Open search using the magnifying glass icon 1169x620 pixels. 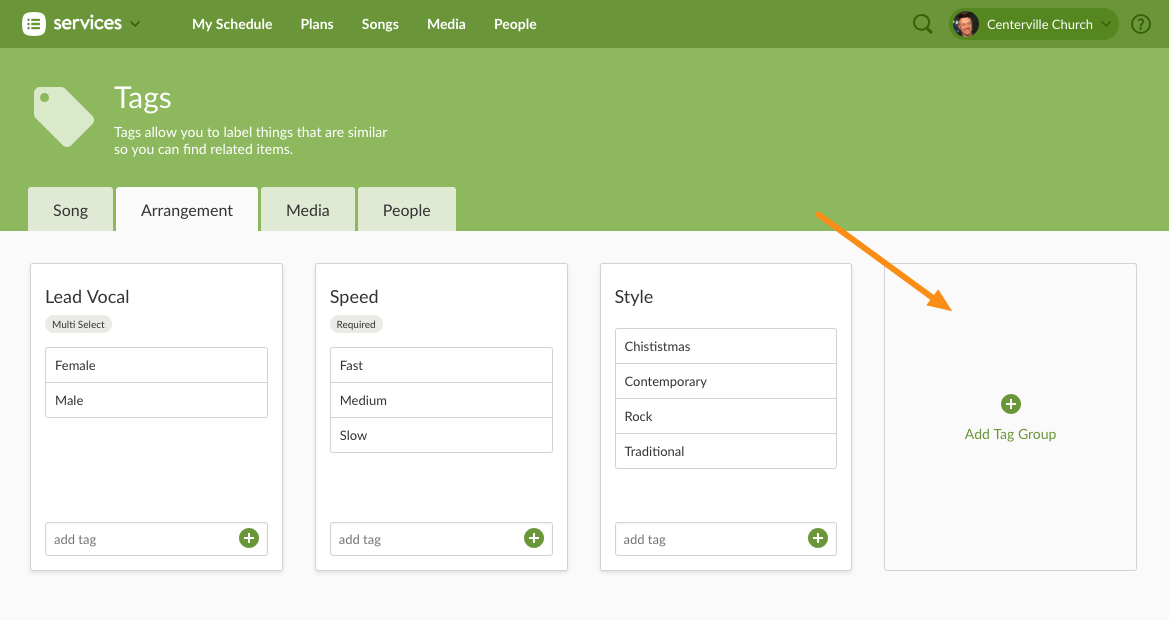pos(921,23)
